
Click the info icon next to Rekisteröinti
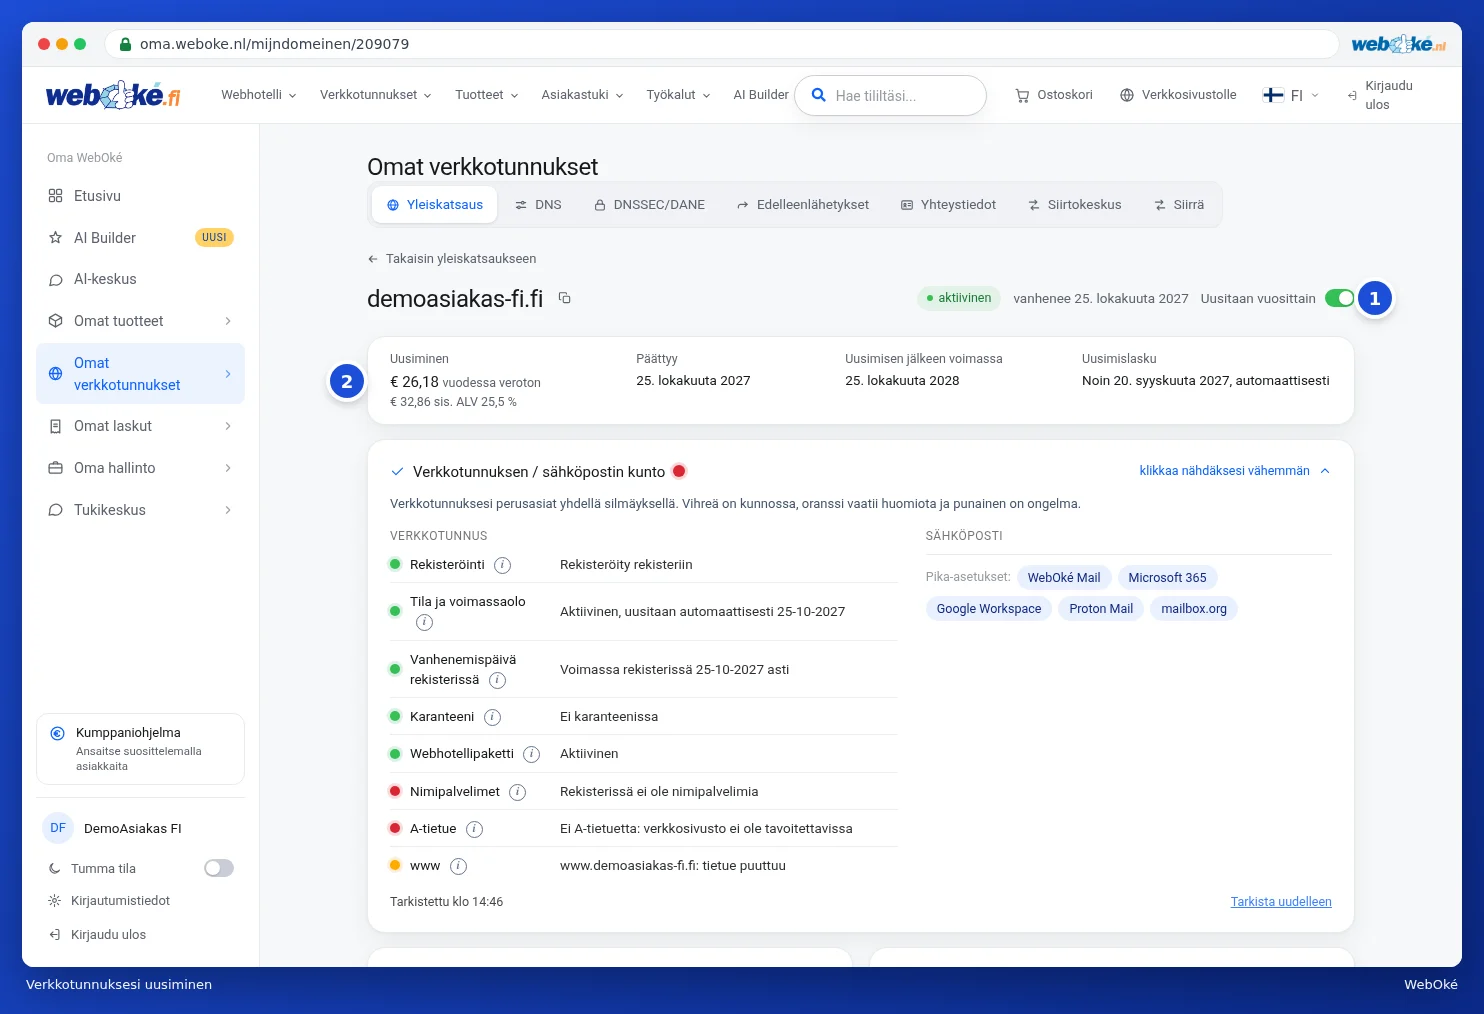[x=503, y=565]
